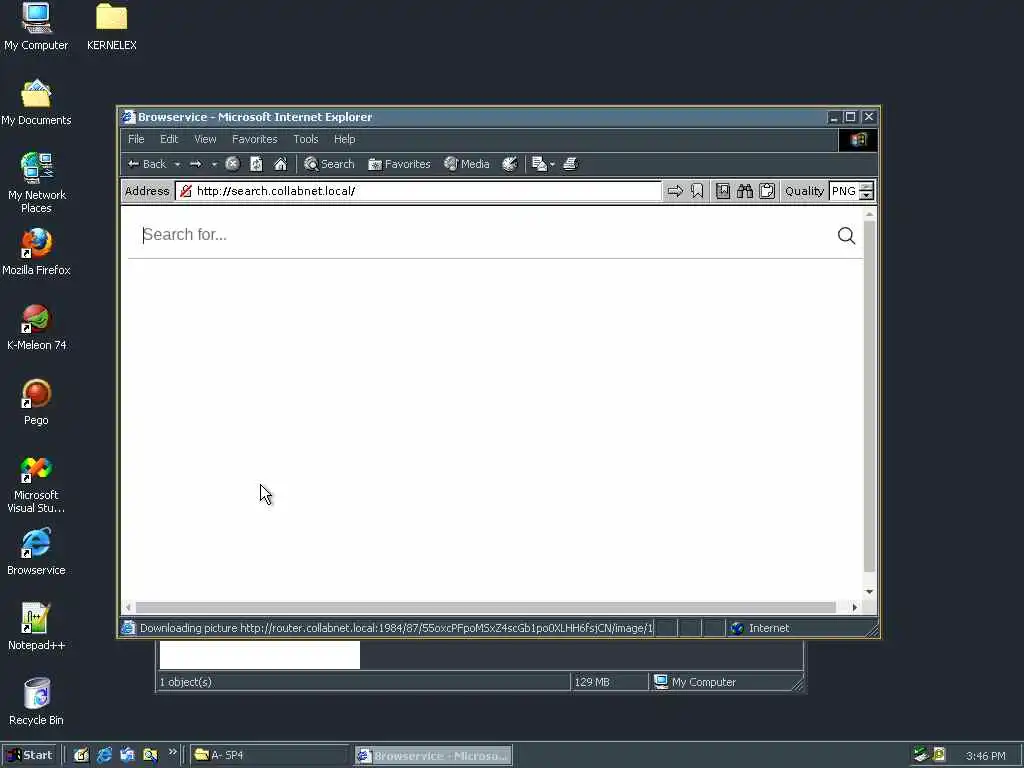Screen dimensions: 1024x768
Task: Click the clipboard icon on the address bar
Action: (x=767, y=191)
